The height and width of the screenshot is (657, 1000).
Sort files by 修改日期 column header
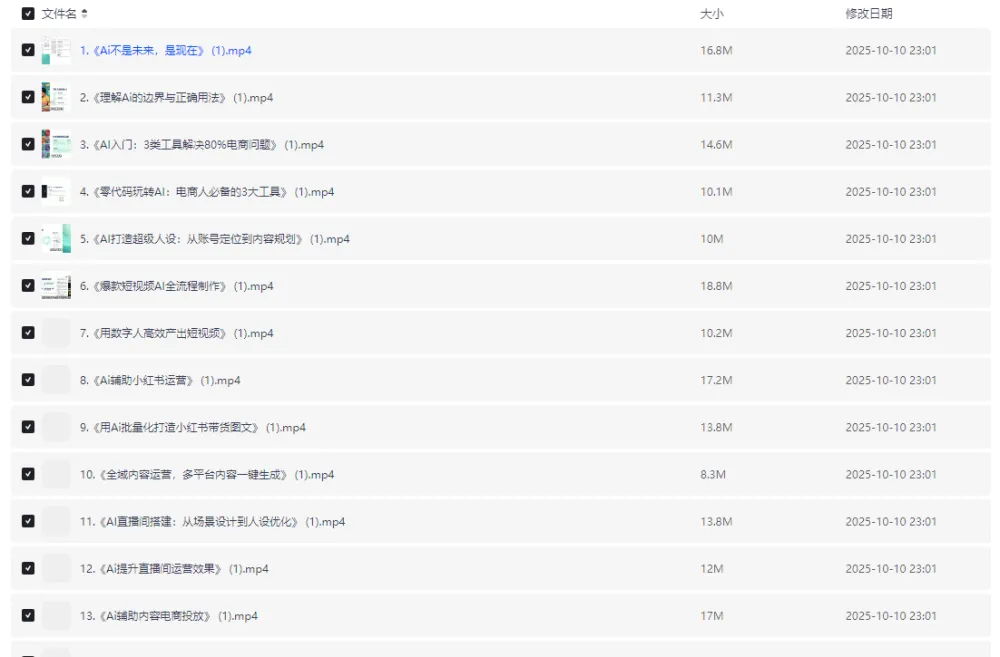coord(868,14)
